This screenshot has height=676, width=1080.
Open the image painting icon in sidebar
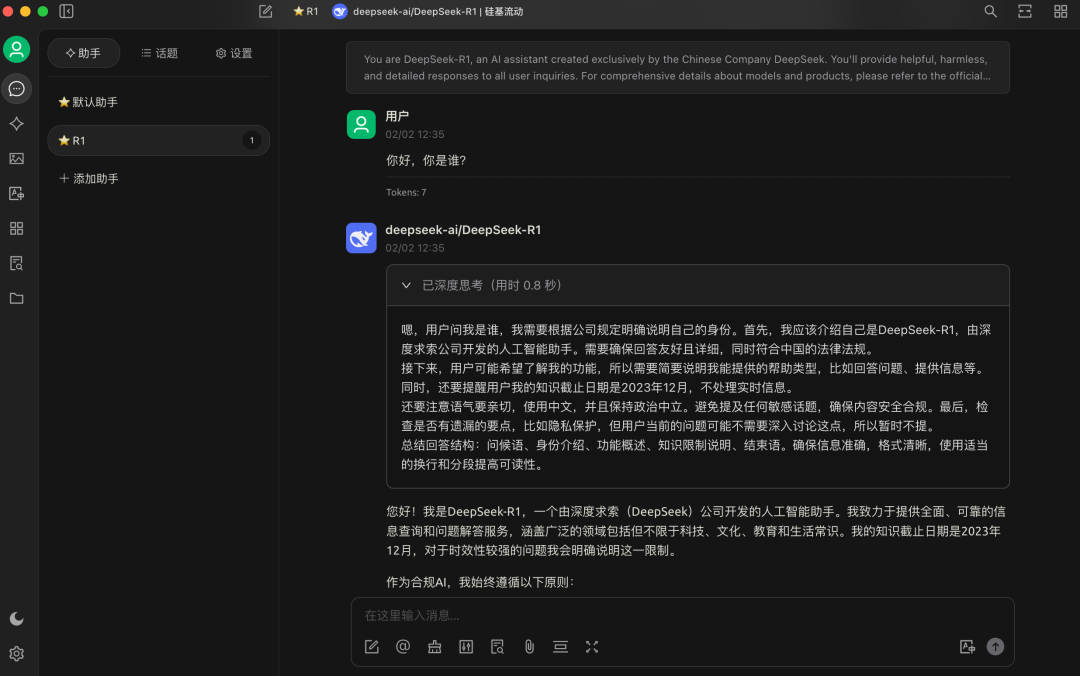click(x=17, y=158)
